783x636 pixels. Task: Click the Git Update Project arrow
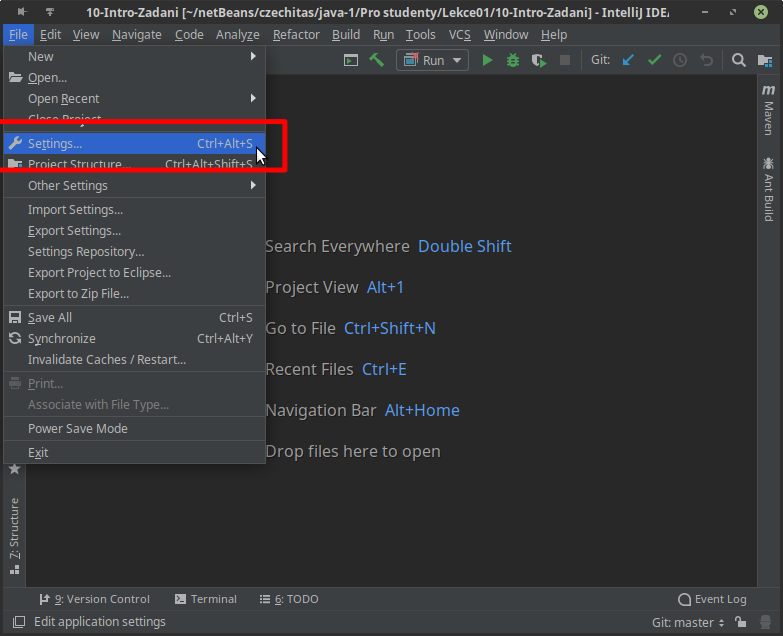tap(628, 60)
